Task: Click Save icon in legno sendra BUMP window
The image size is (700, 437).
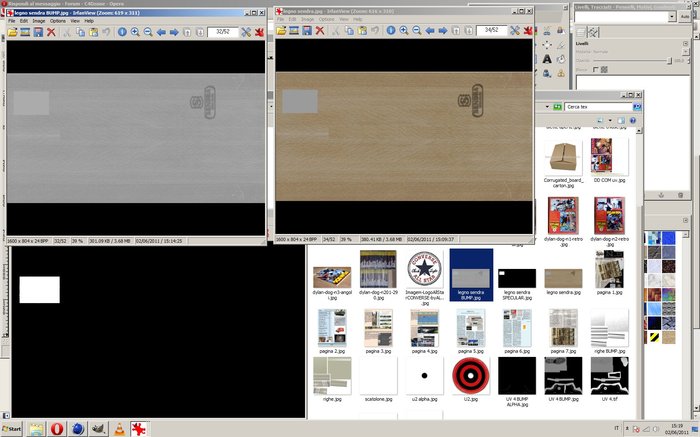Action: pyautogui.click(x=38, y=32)
